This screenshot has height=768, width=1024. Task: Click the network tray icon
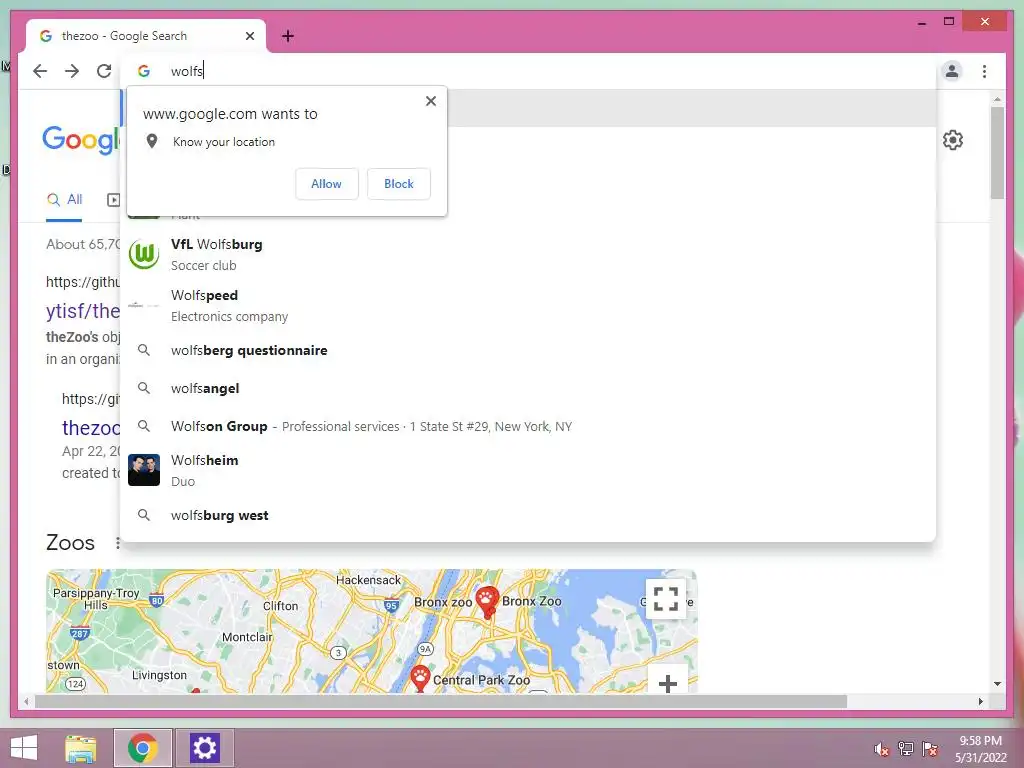(906, 749)
